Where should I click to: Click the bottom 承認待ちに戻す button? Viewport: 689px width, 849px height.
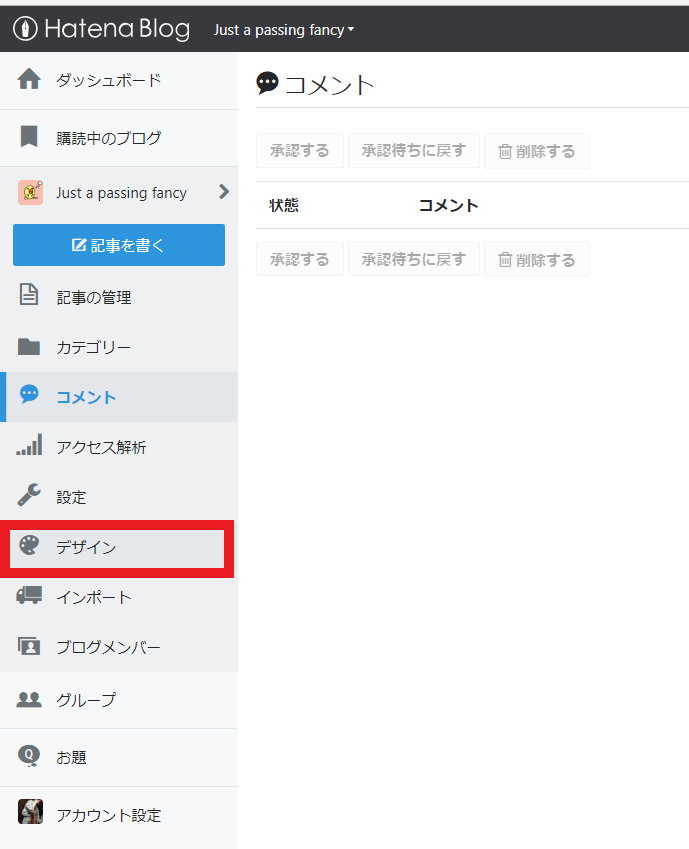pos(414,259)
